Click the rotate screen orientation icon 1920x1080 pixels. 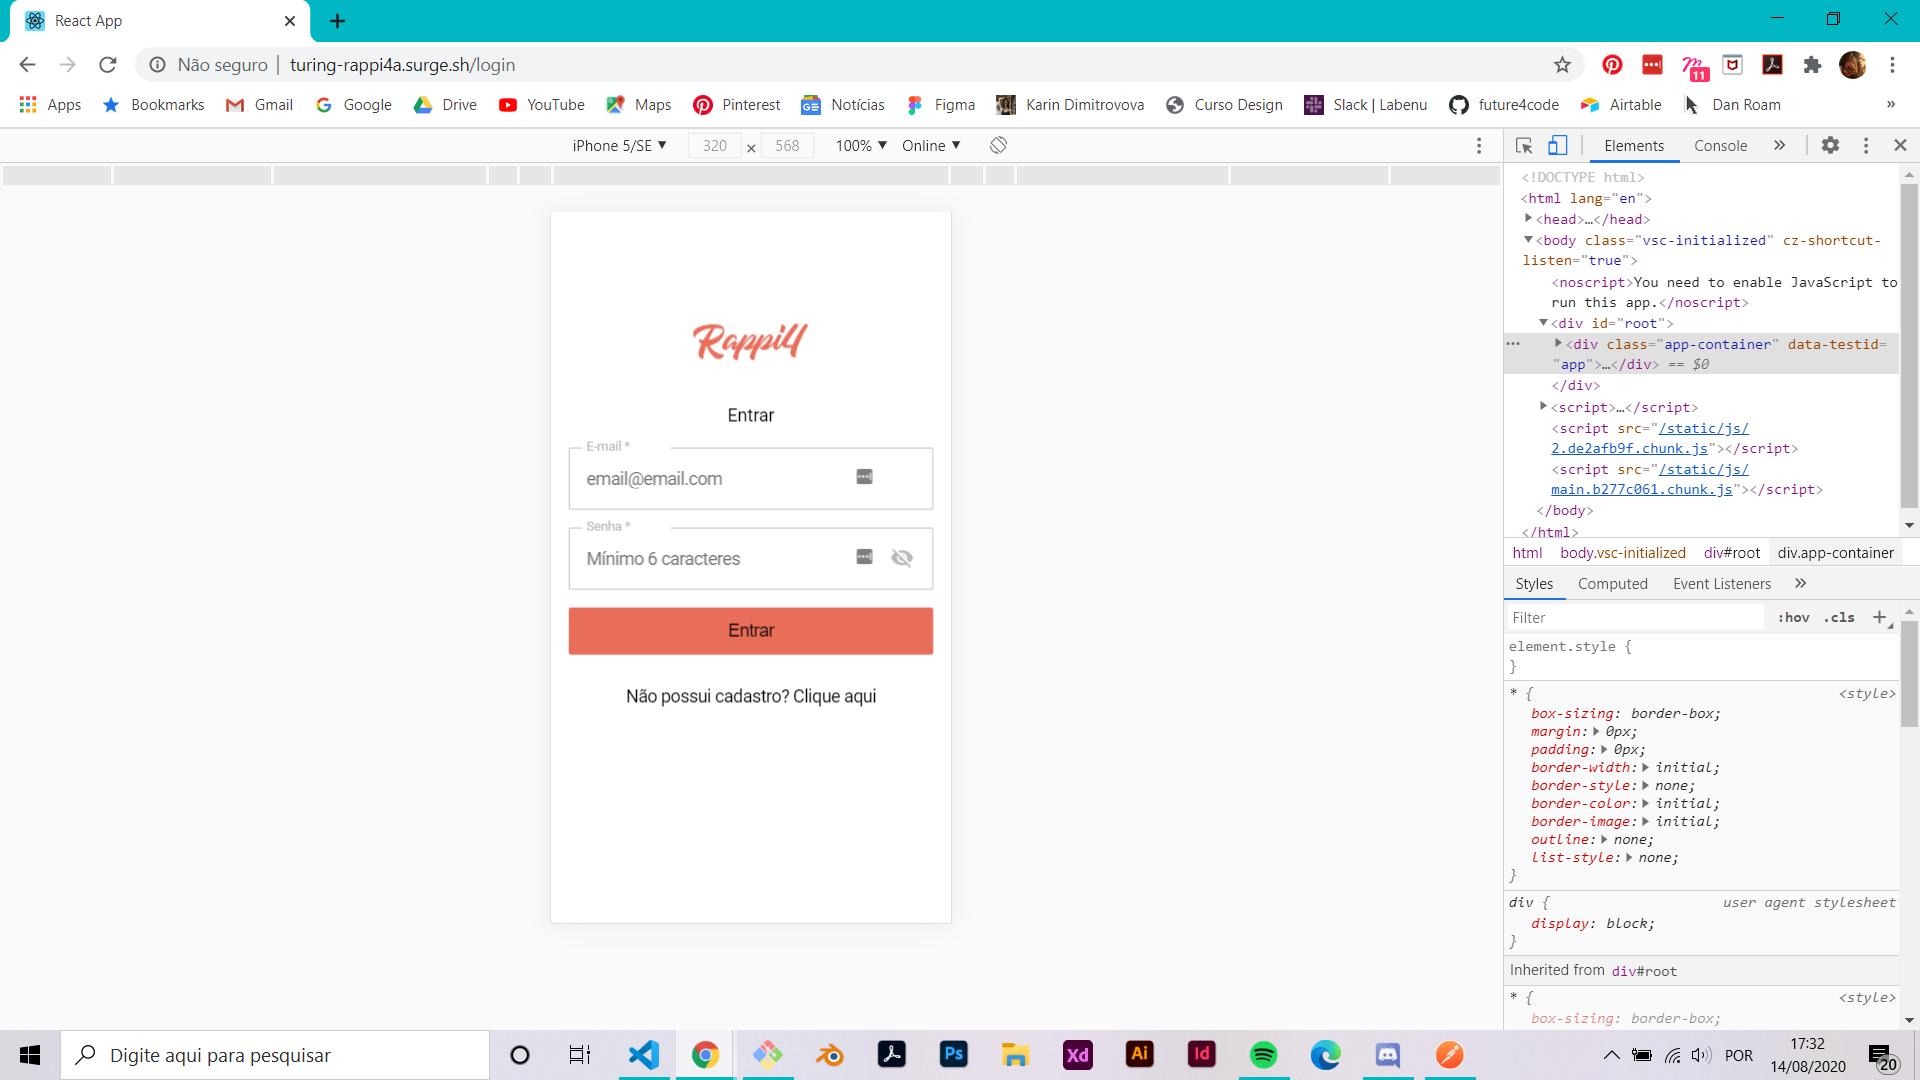coord(998,146)
